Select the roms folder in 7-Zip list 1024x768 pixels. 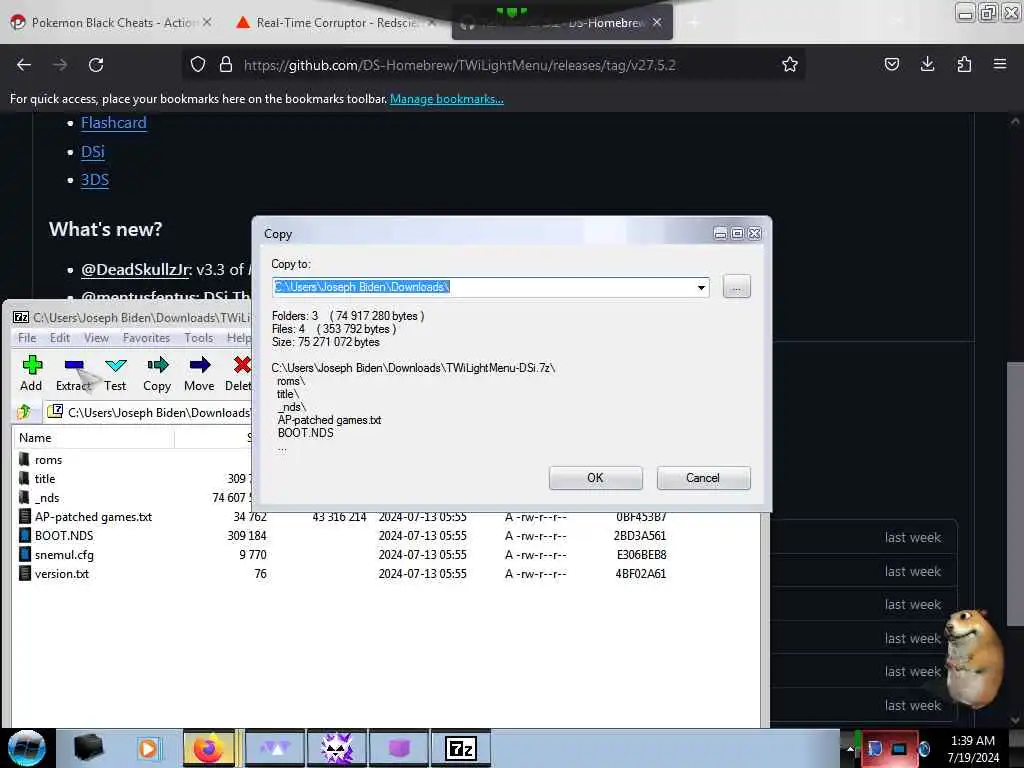click(48, 460)
